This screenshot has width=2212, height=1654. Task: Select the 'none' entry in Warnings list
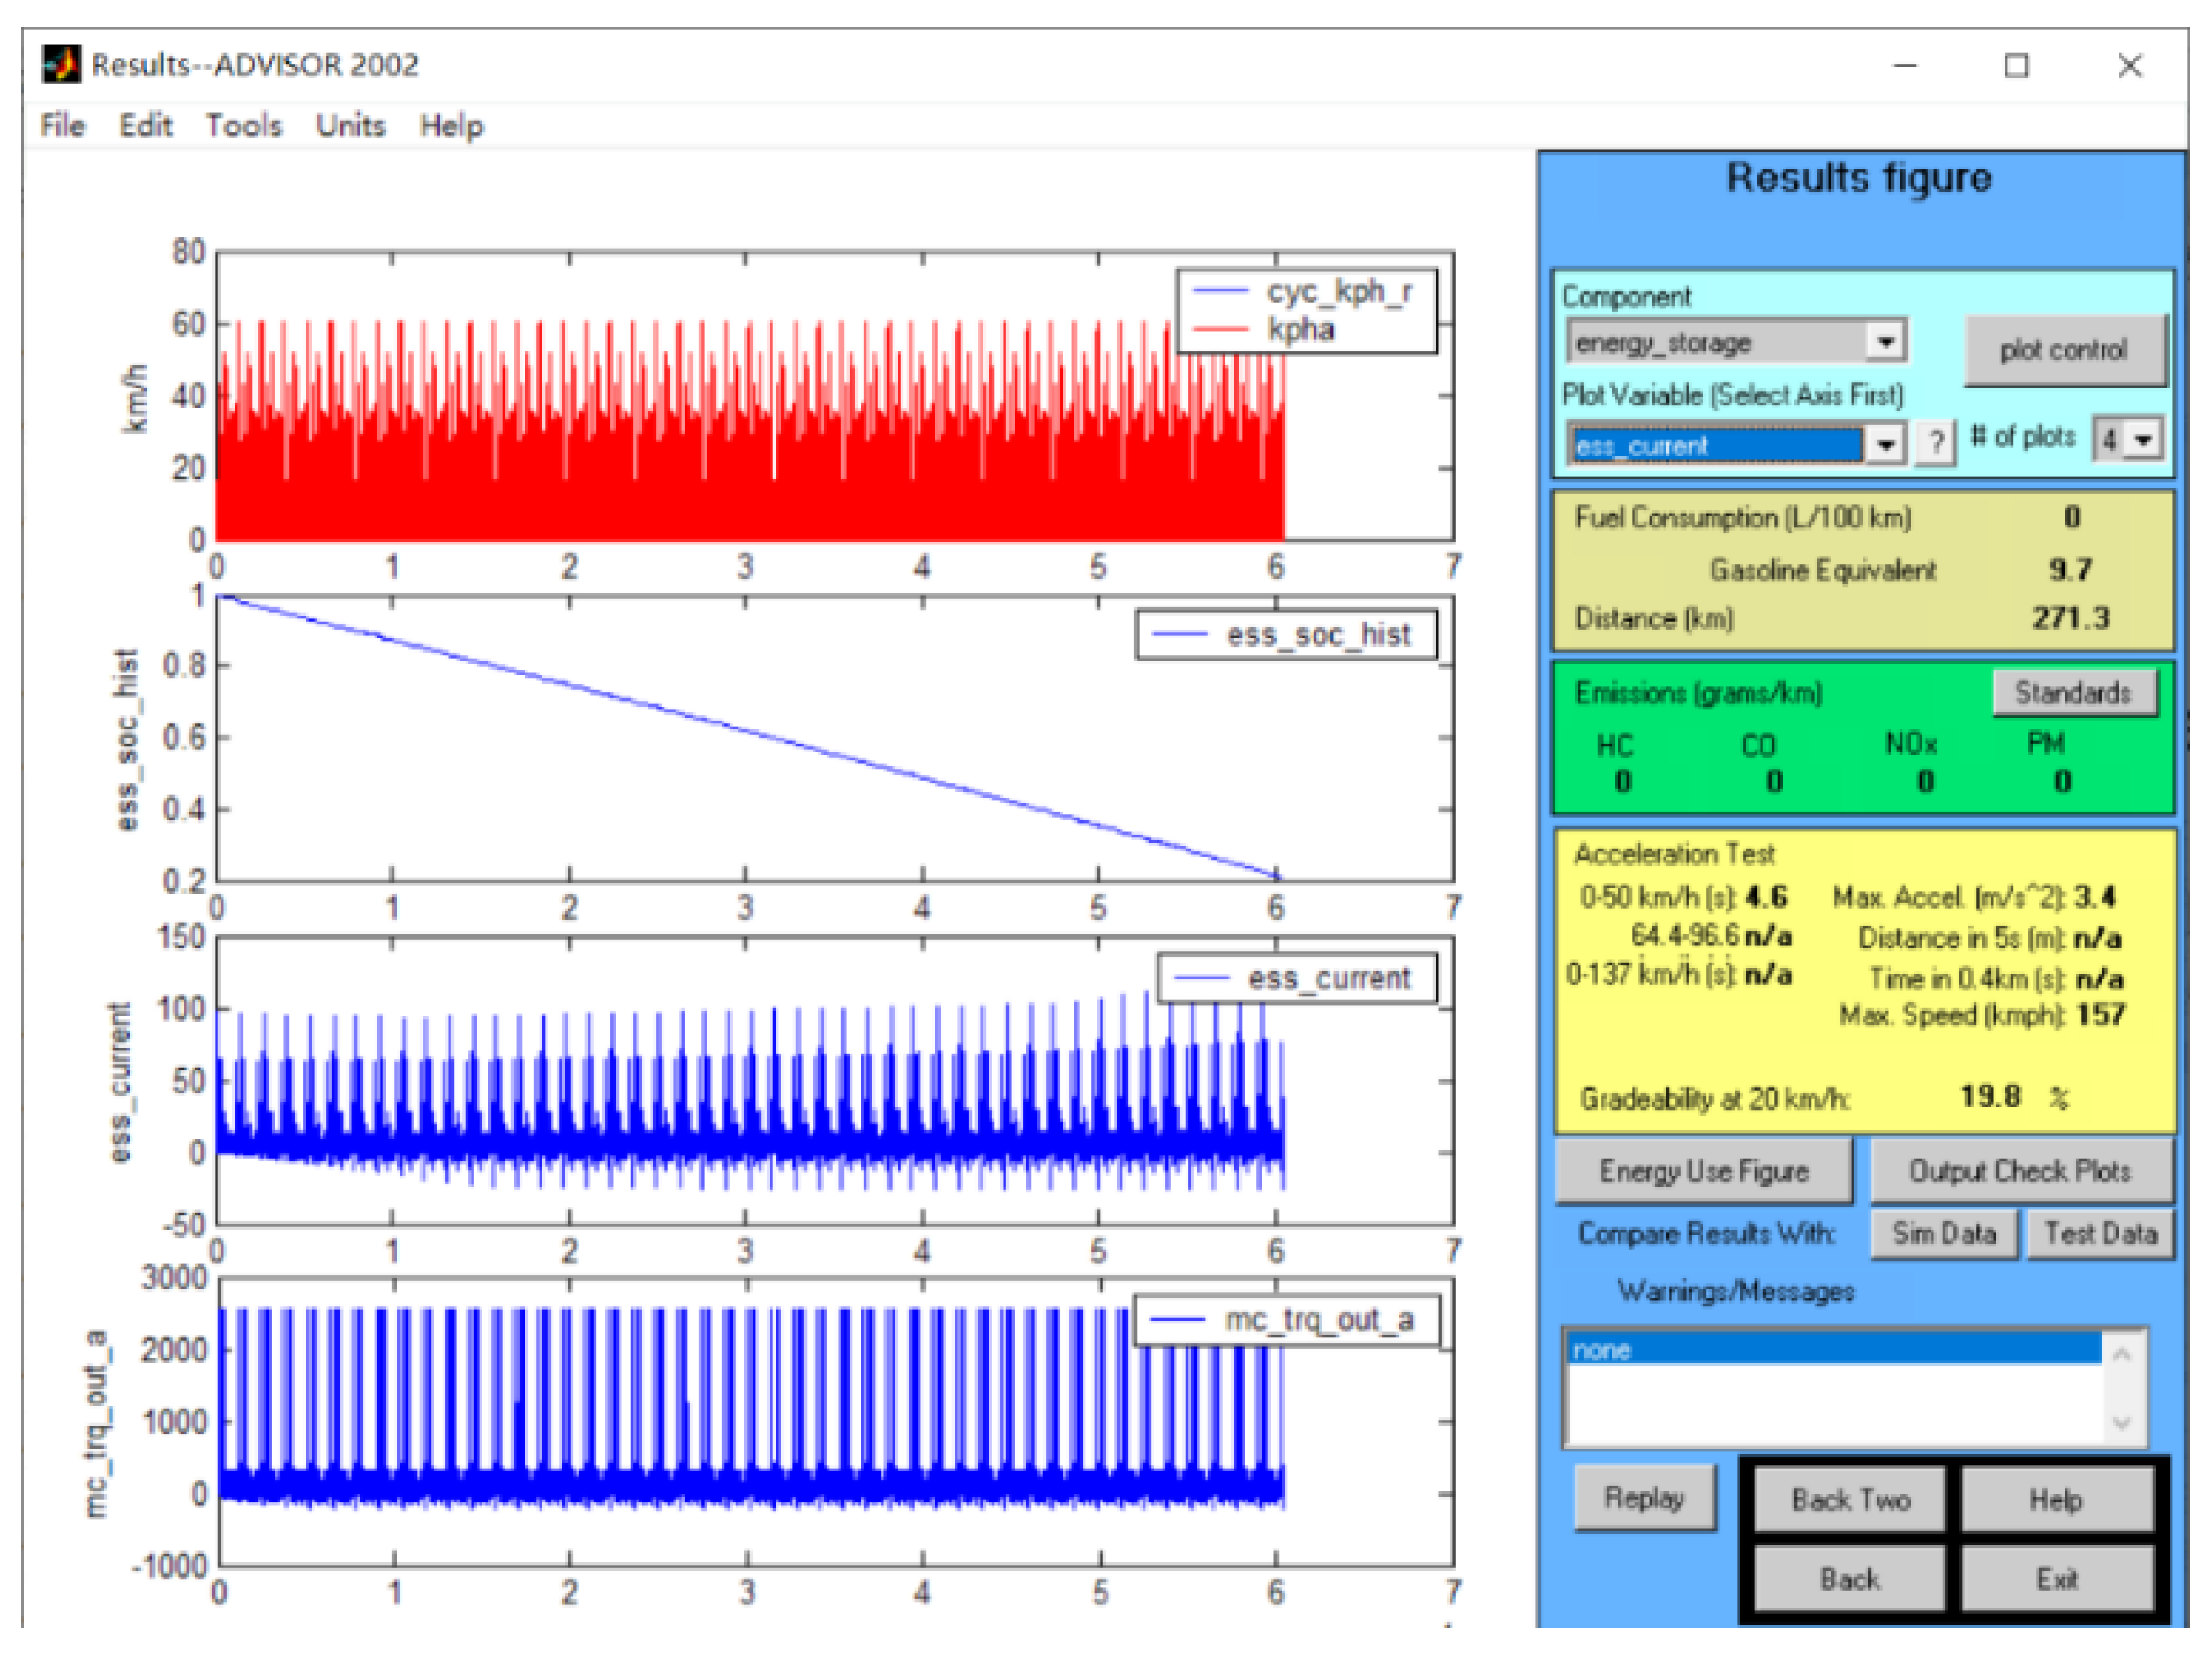pyautogui.click(x=1832, y=1350)
